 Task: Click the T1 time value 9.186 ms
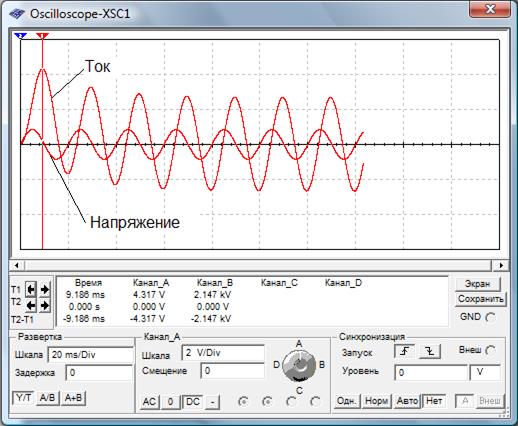pos(85,295)
